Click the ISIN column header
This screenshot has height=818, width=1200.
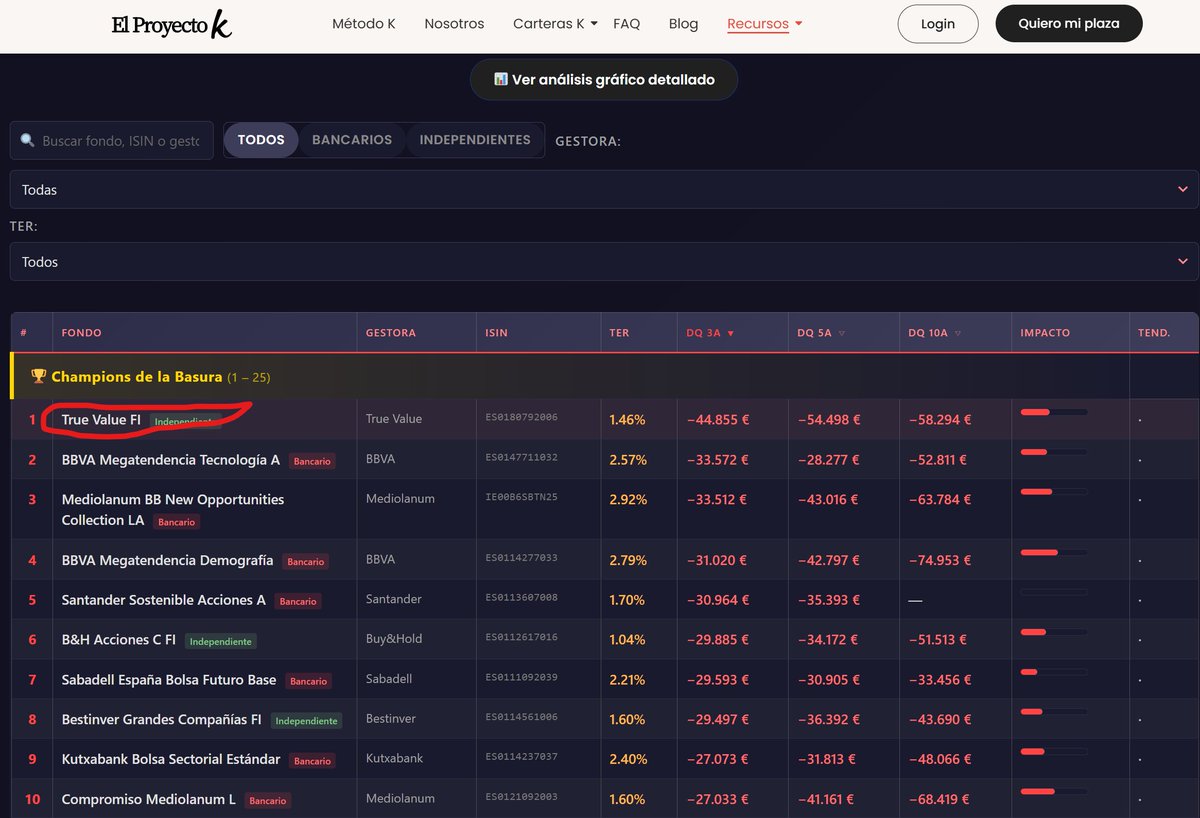[496, 333]
